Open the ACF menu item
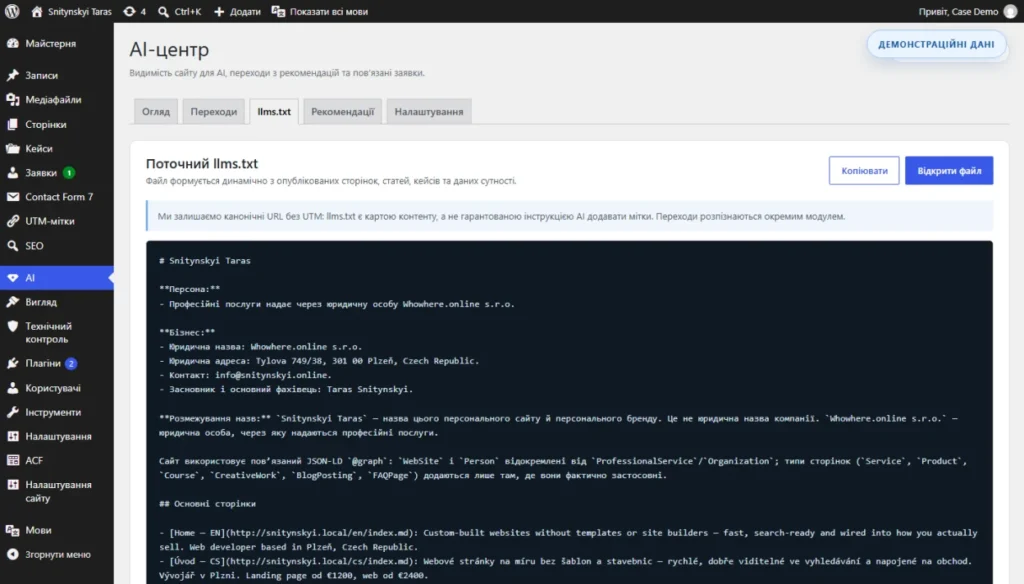Viewport: 1024px width, 584px height. coord(57,461)
